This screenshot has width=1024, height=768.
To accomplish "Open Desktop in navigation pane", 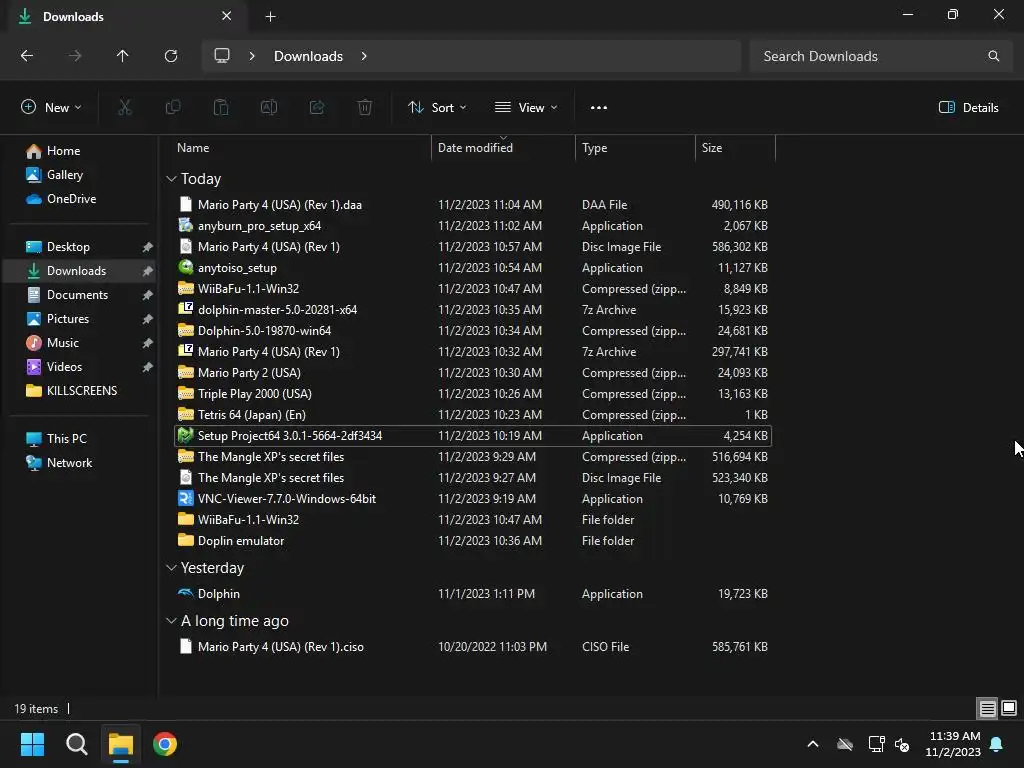I will 68,247.
